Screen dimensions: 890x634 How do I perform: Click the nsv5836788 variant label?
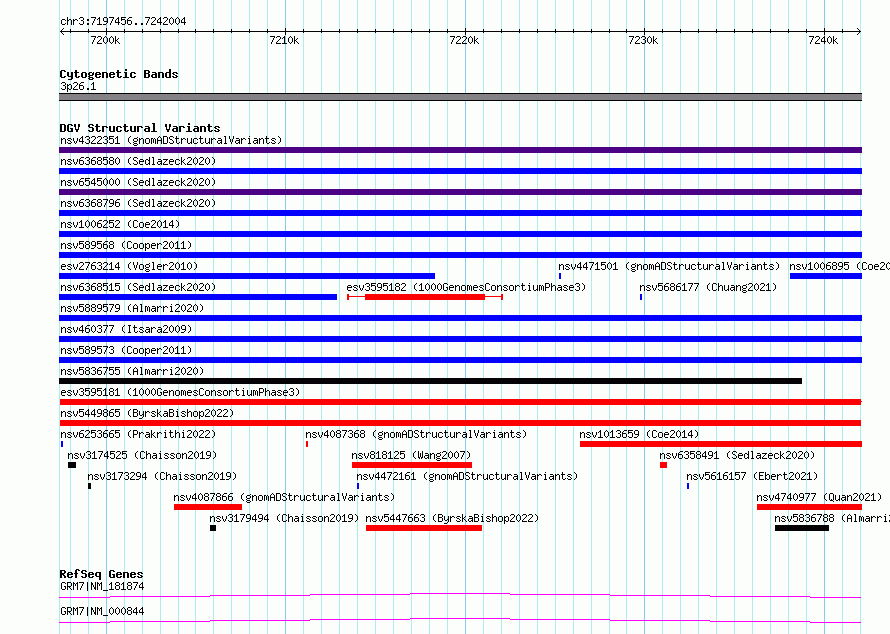click(832, 518)
